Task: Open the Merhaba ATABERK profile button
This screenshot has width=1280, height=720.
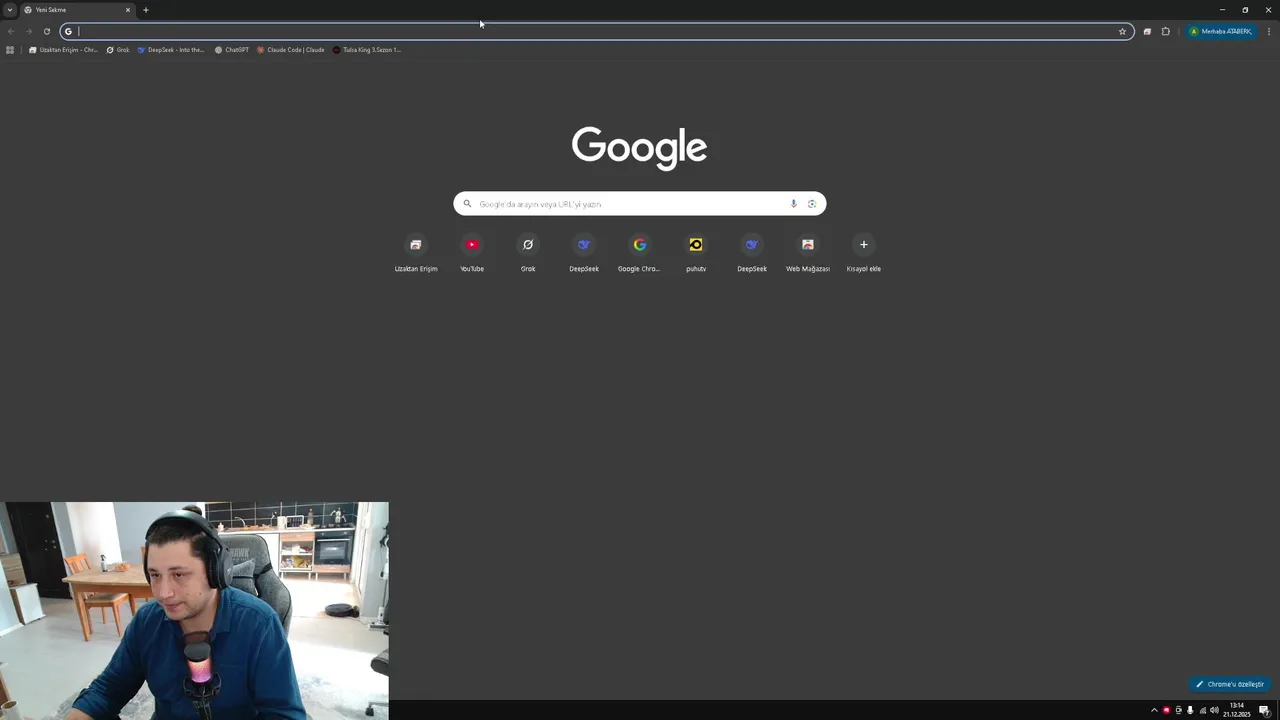Action: coord(1220,31)
